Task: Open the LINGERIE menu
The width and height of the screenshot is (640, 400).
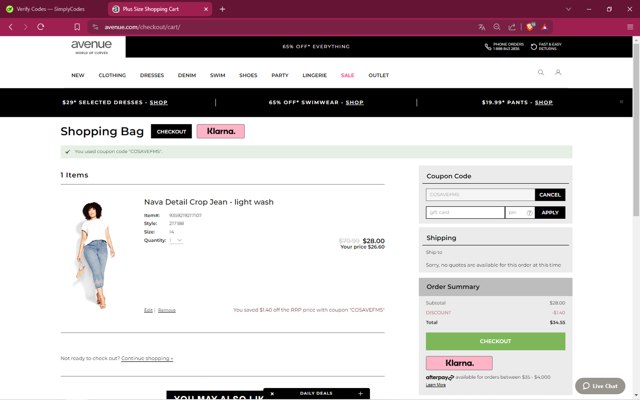Action: coord(315,75)
